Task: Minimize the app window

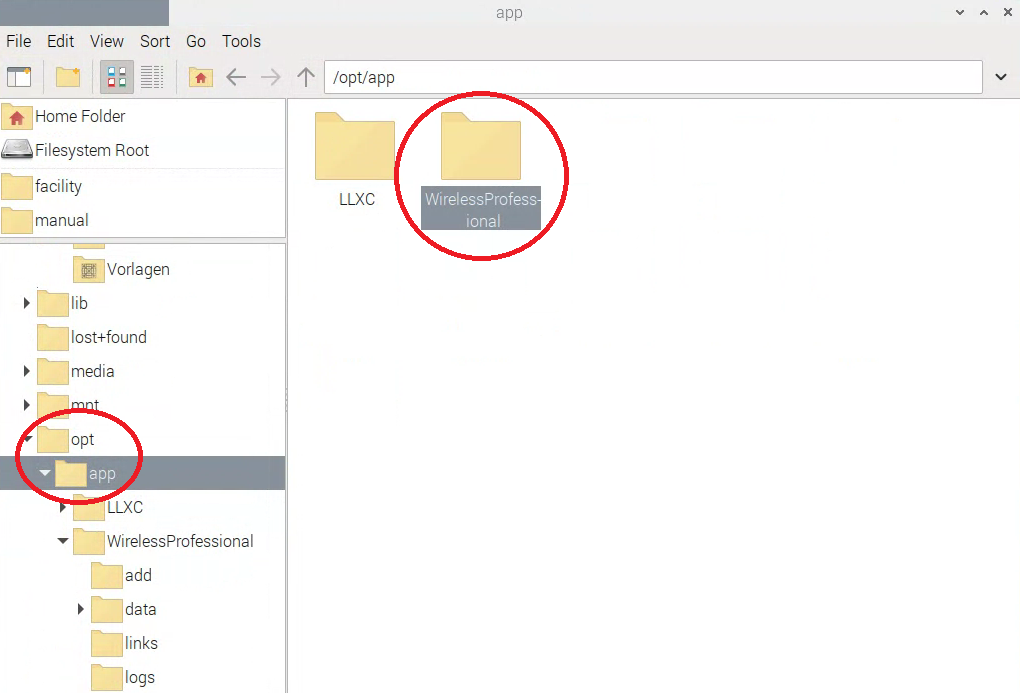Action: (960, 12)
